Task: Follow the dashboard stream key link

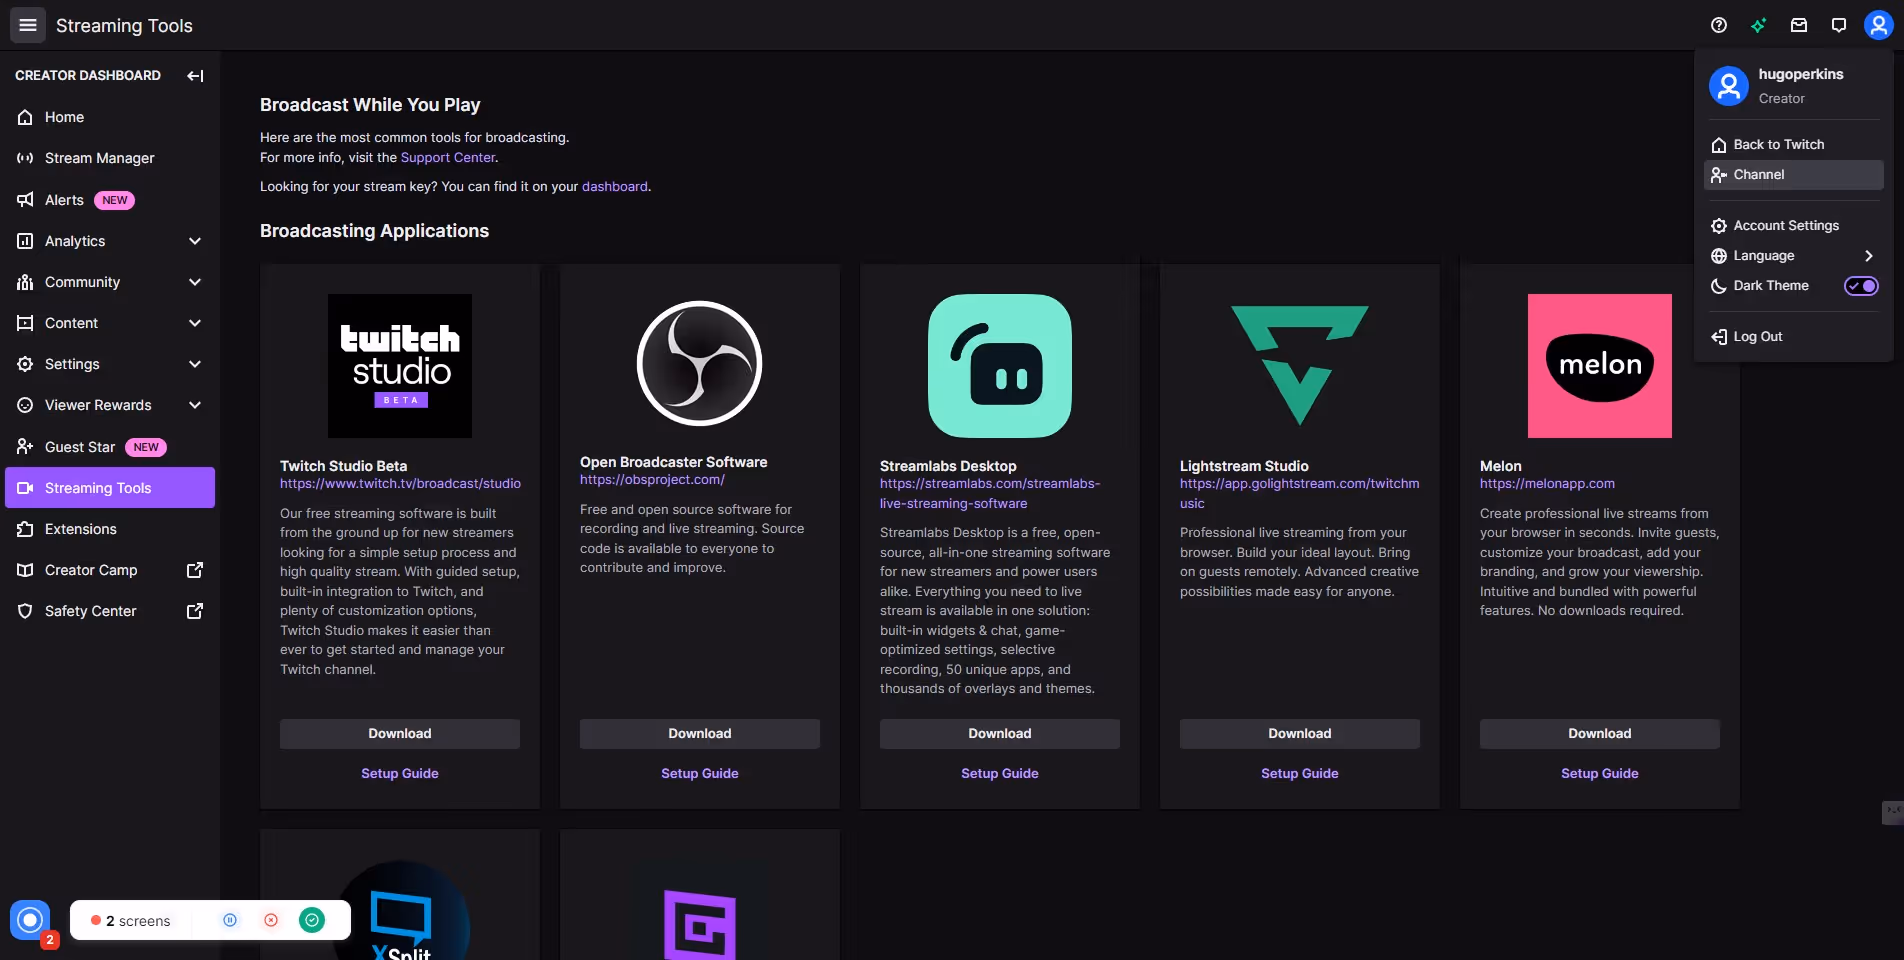Action: (x=615, y=187)
